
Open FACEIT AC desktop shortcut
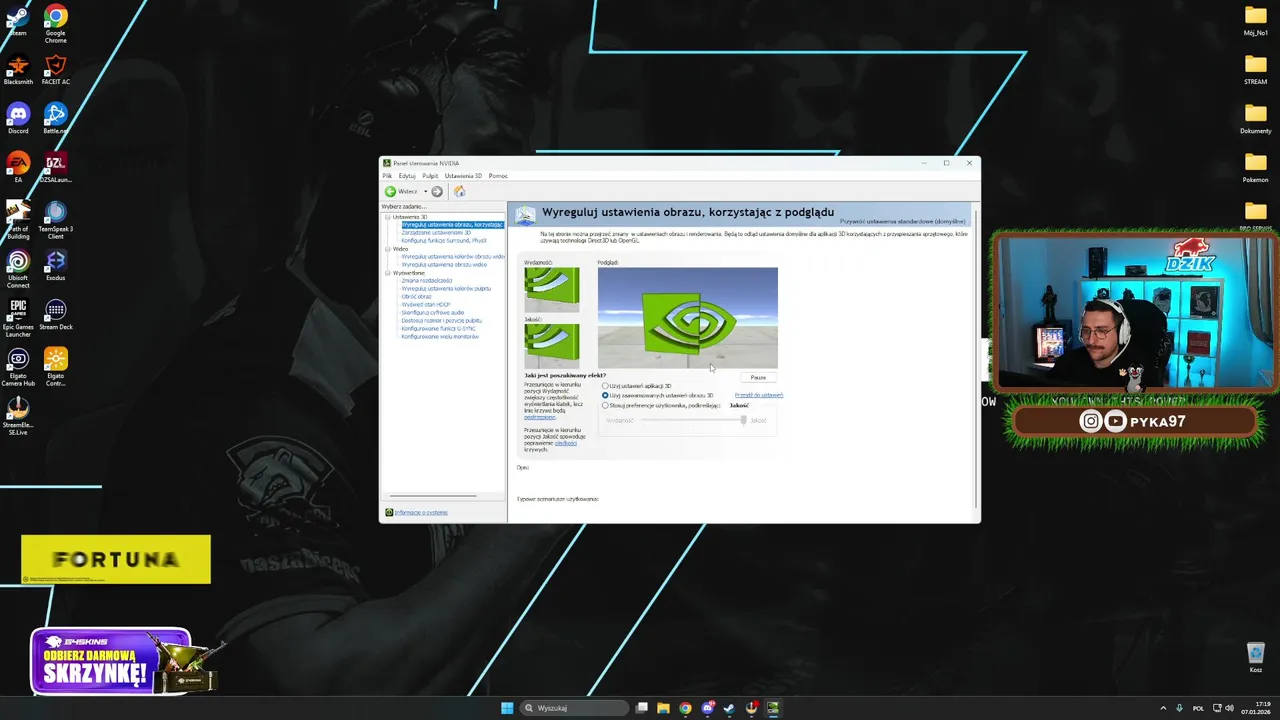[x=55, y=70]
